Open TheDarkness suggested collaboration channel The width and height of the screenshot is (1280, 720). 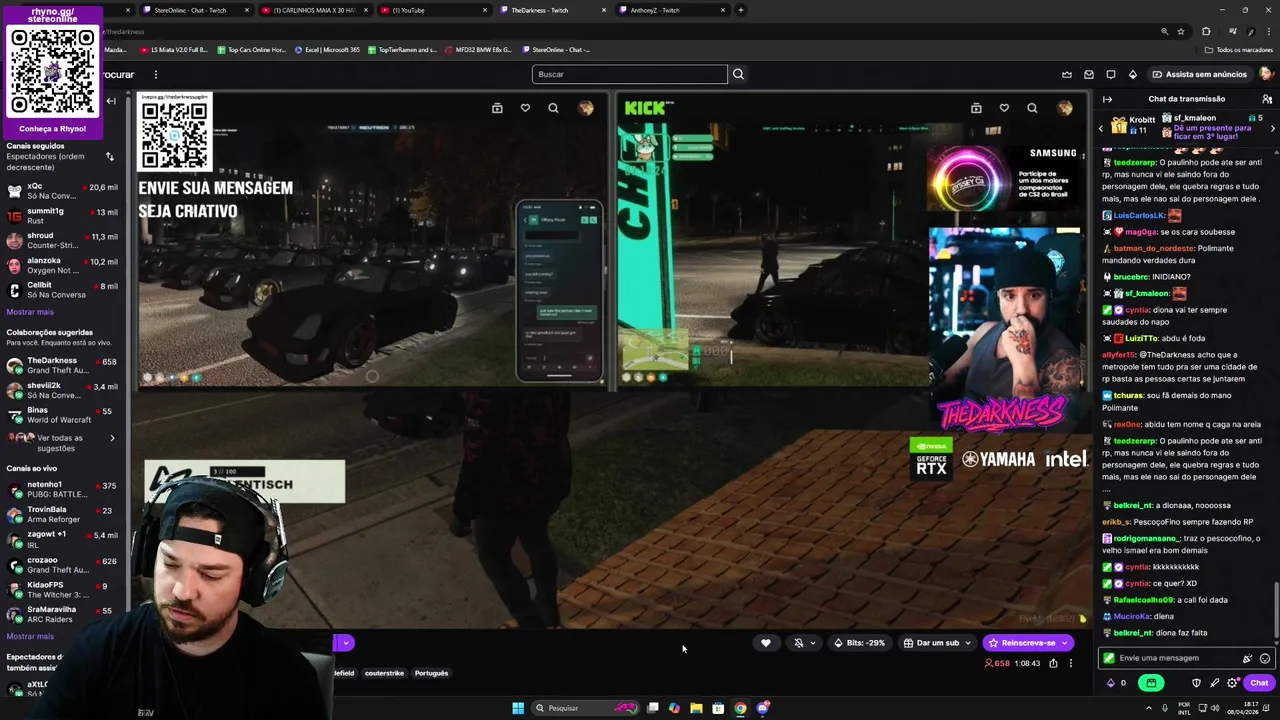click(x=62, y=365)
